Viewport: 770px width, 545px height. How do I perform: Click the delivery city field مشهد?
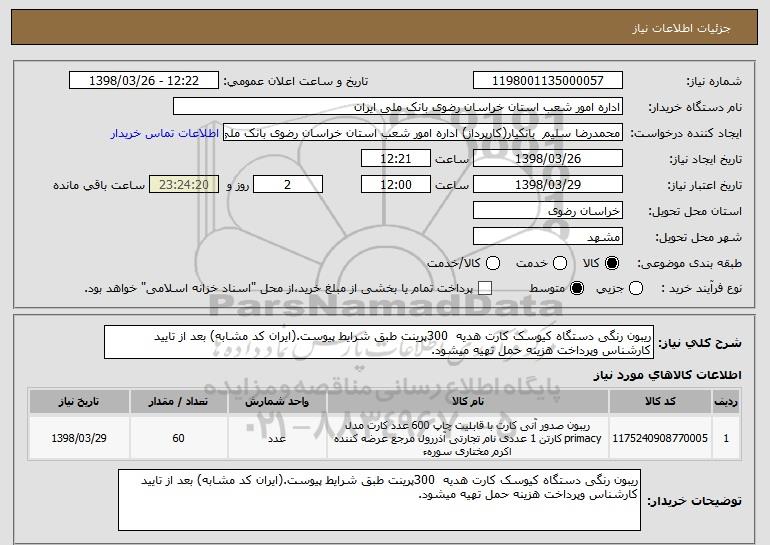tap(548, 237)
